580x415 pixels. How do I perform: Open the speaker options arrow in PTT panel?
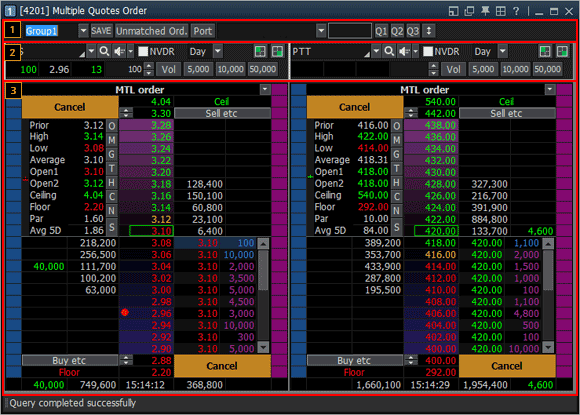[x=415, y=51]
